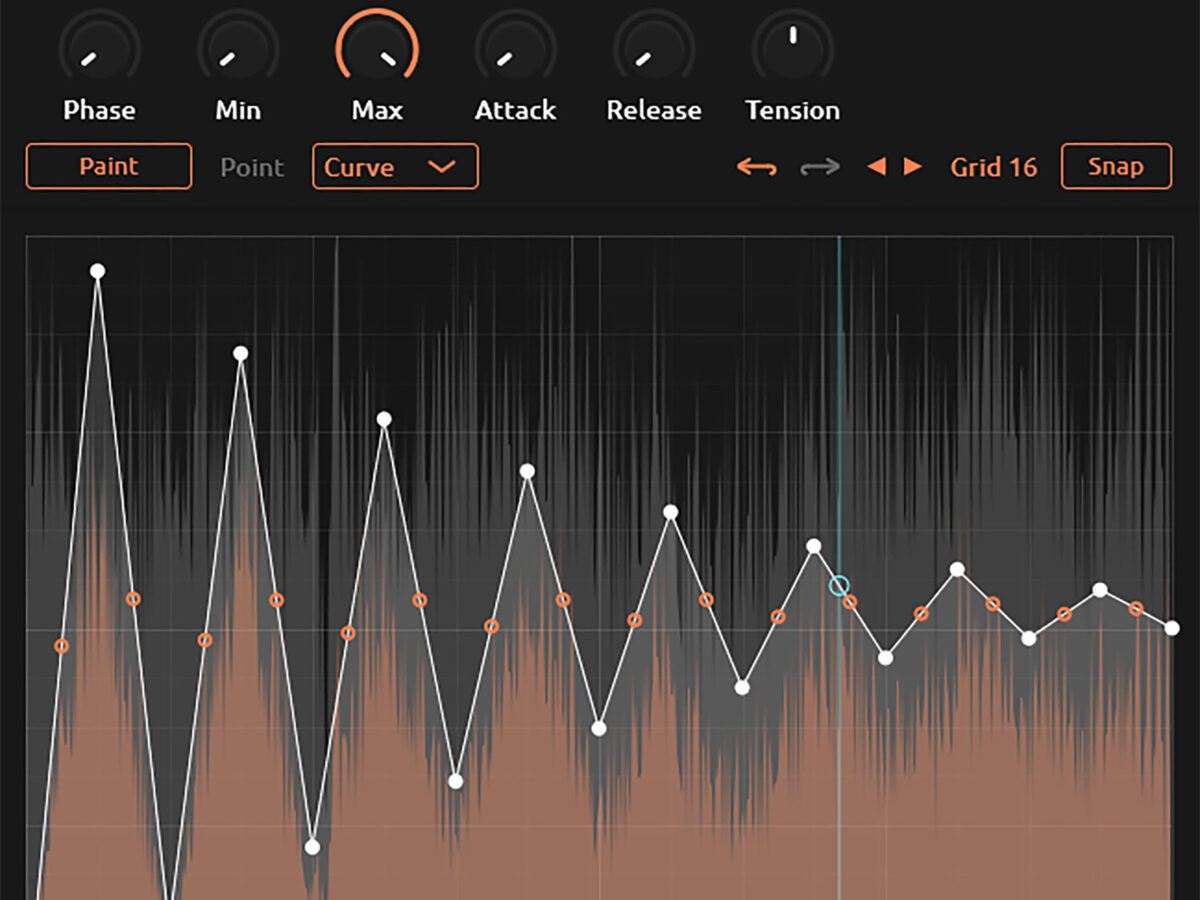Click the Min knob
This screenshot has height=900, width=1200.
coord(238,48)
